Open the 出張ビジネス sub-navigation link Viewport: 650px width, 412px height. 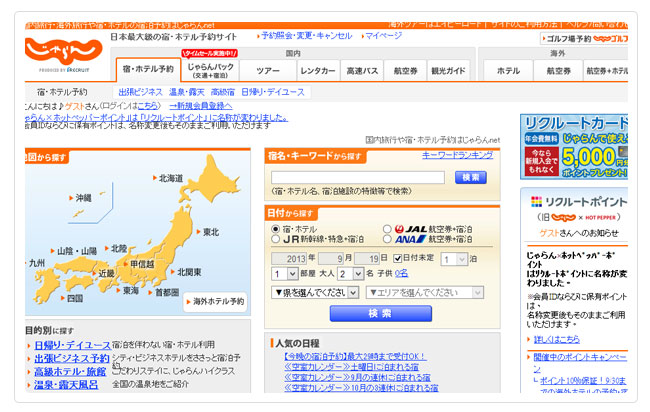141,92
